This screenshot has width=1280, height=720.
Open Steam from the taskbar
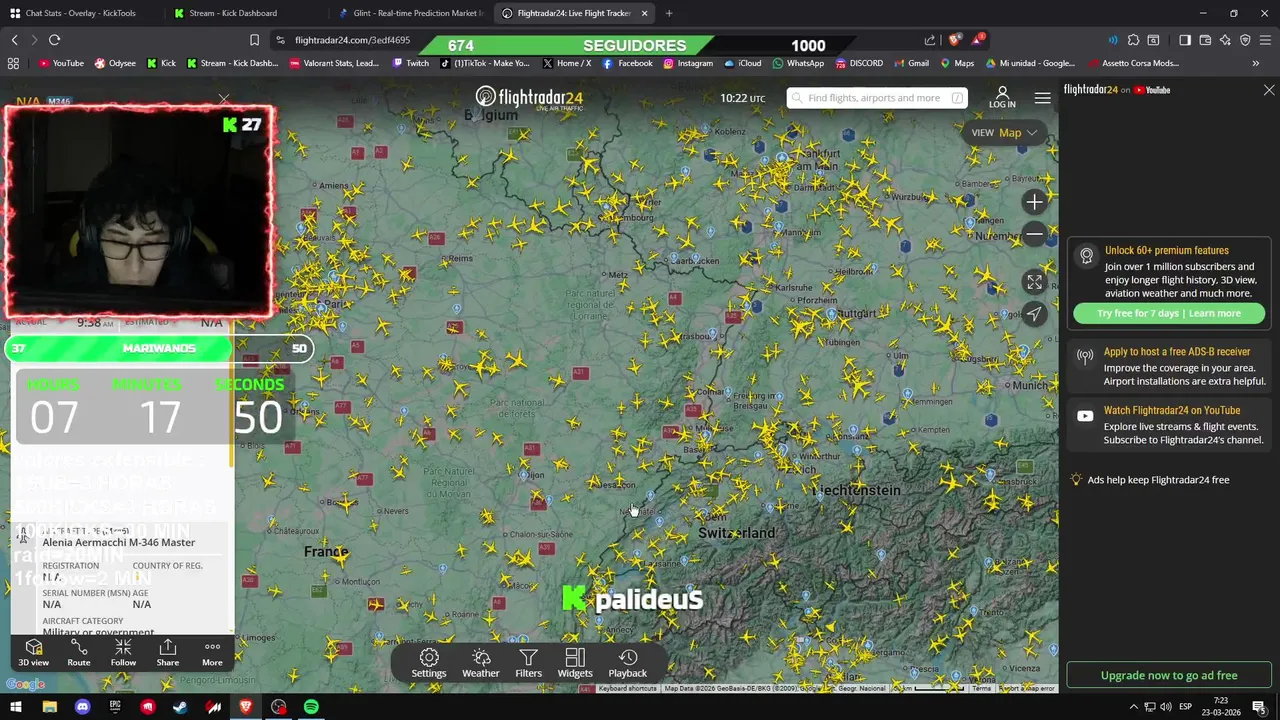(x=180, y=707)
